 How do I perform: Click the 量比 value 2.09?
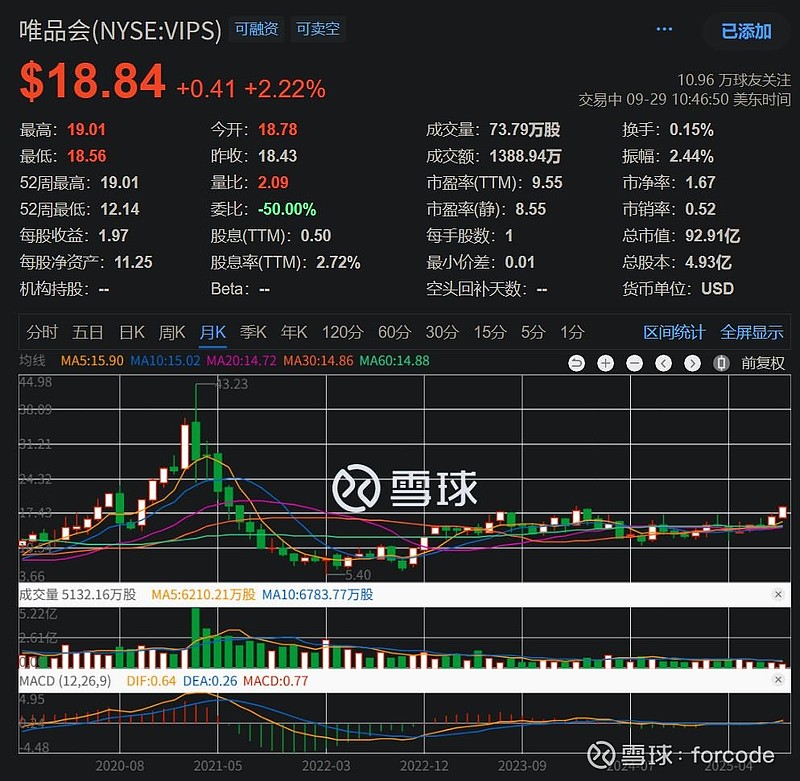[x=273, y=183]
